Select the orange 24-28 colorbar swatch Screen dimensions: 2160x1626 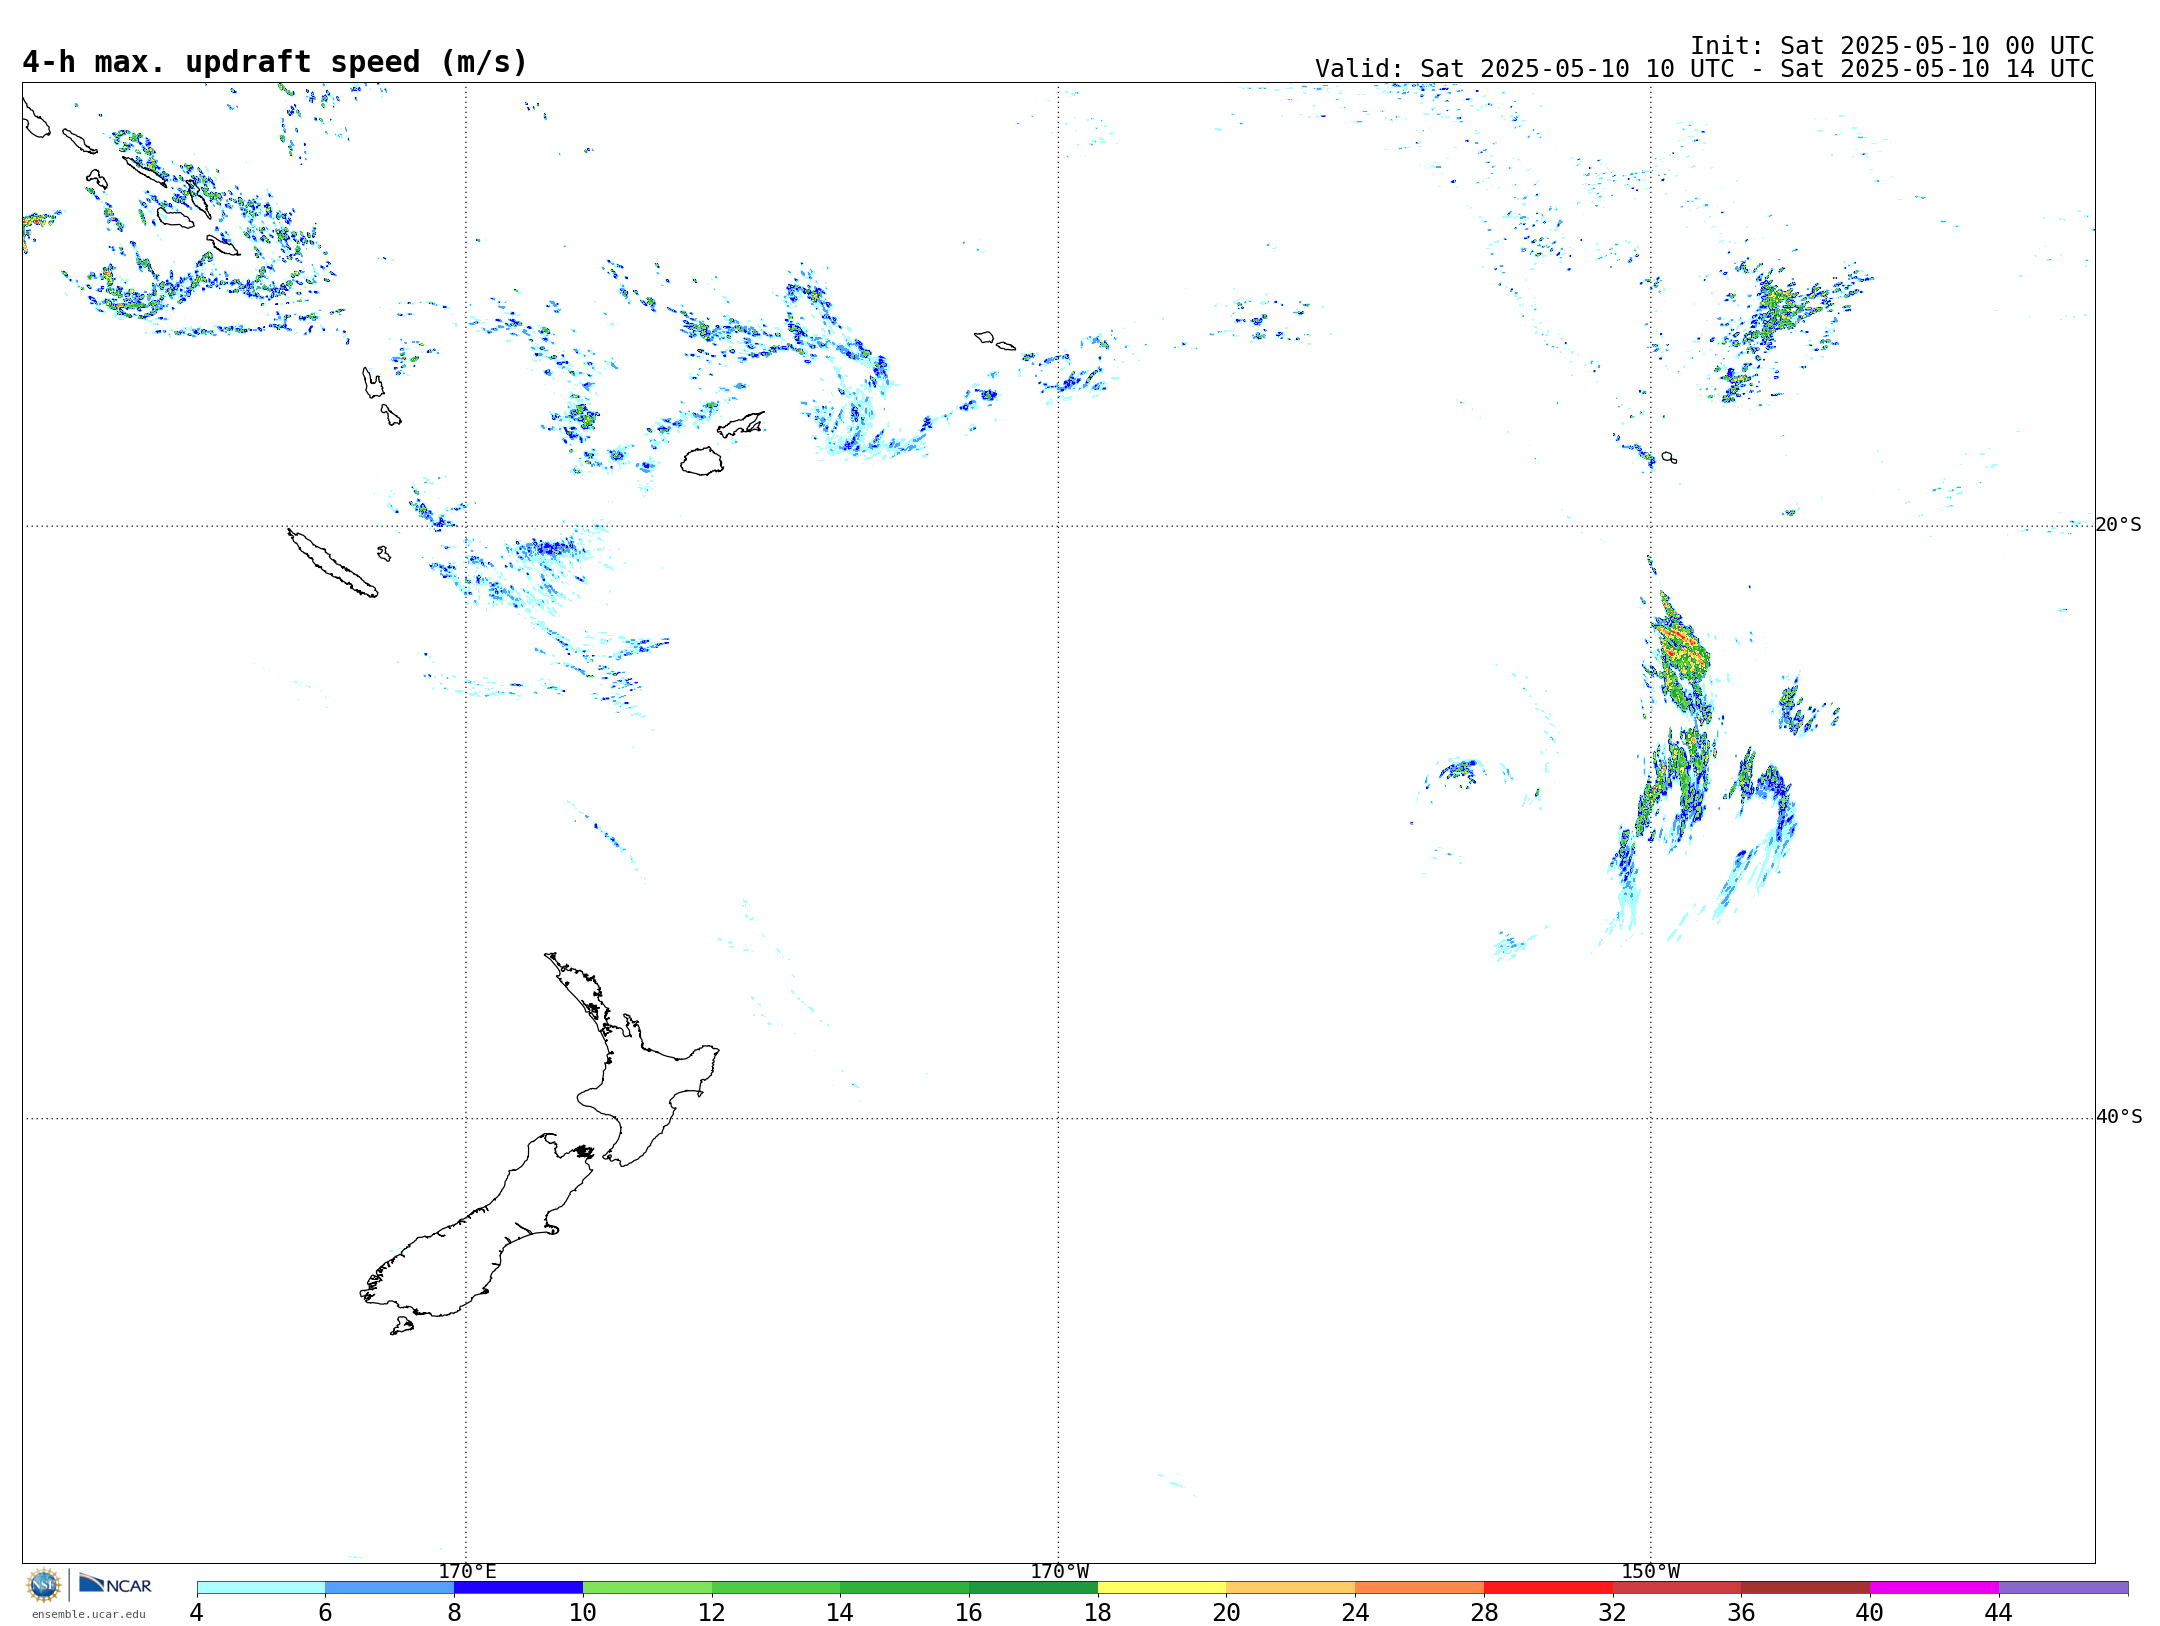[x=1419, y=1588]
